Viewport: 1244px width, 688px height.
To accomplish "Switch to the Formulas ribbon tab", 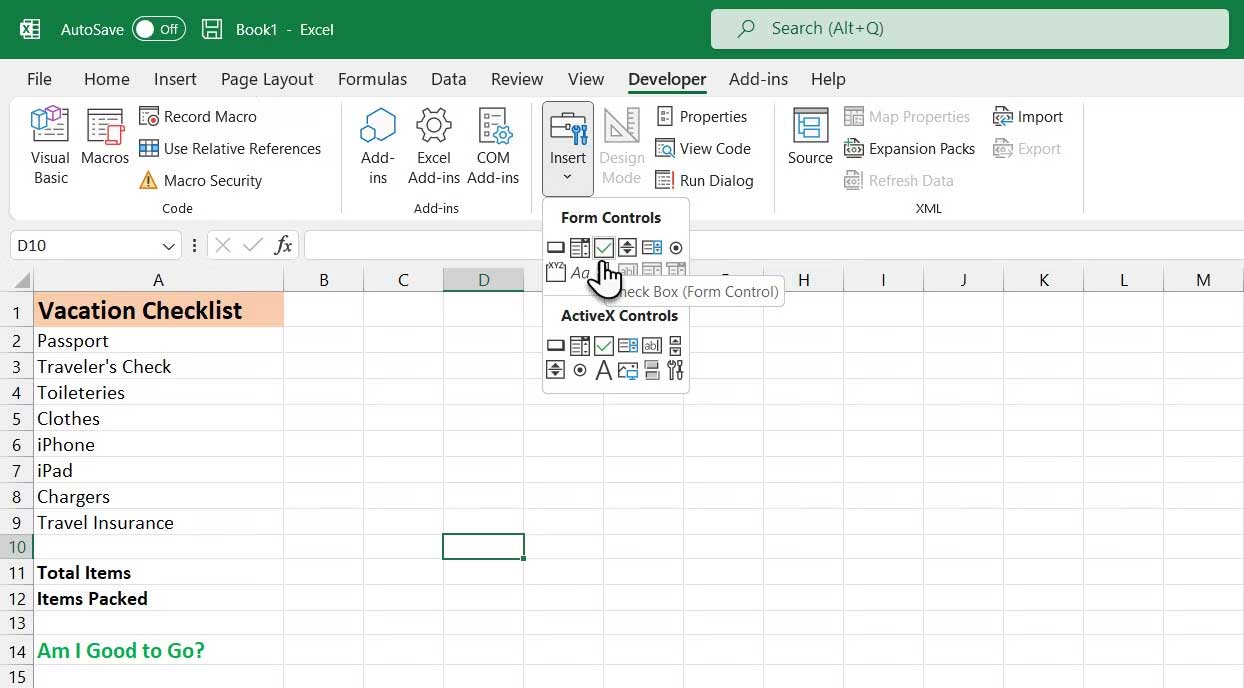I will click(x=372, y=79).
